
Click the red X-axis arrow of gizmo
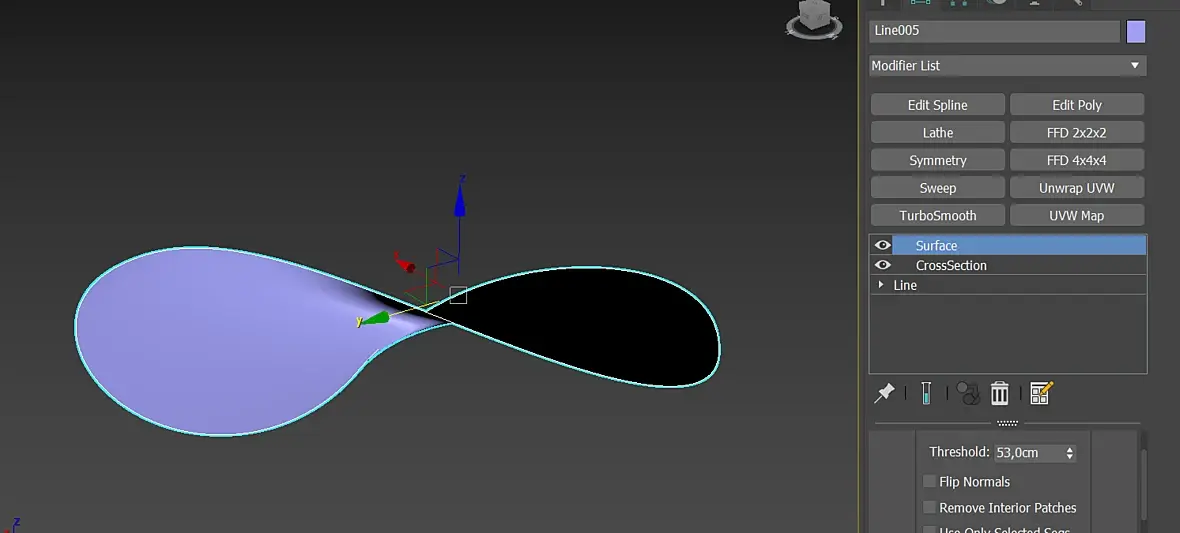405,263
